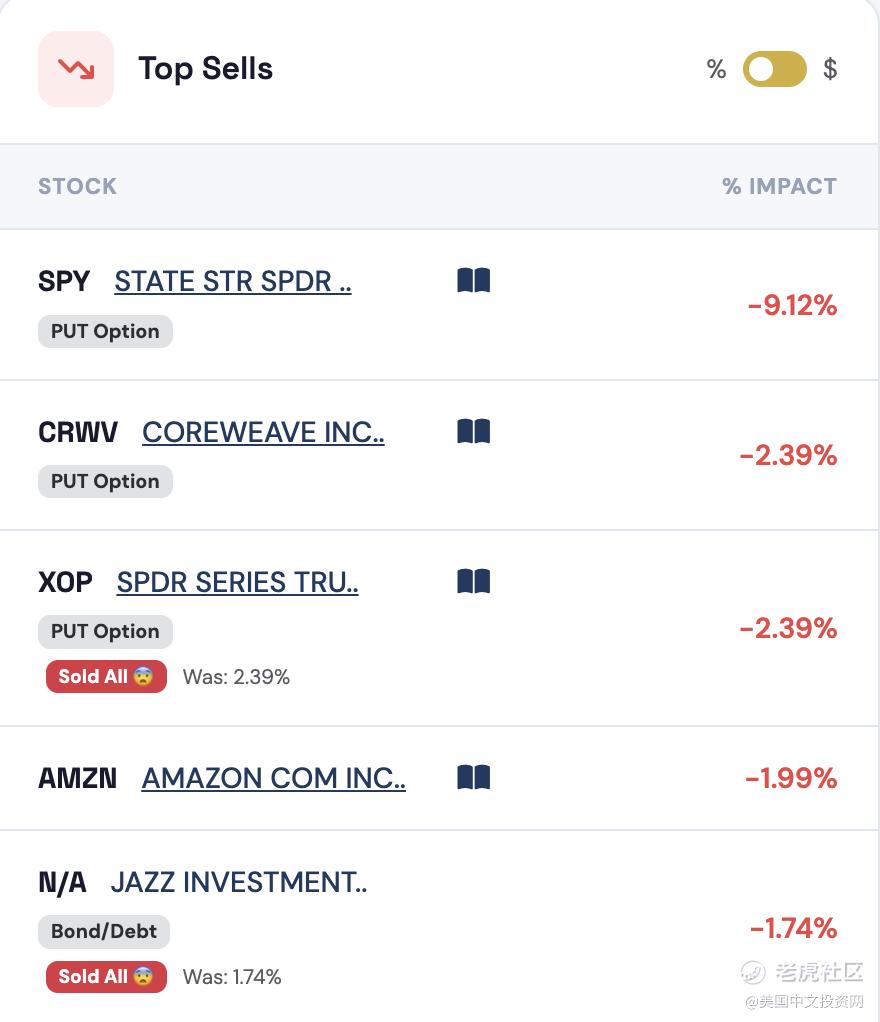Click the Sold All badge under XOP

pos(106,677)
